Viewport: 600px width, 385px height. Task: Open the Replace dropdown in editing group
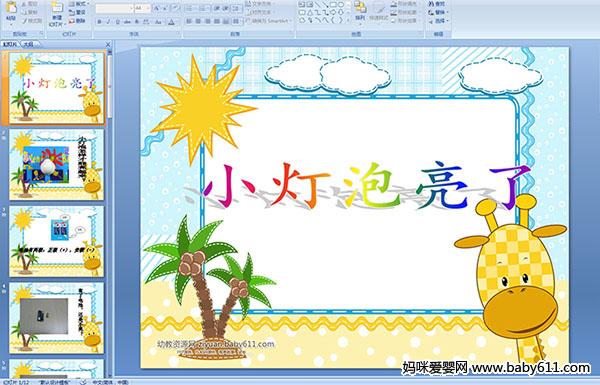pos(439,12)
